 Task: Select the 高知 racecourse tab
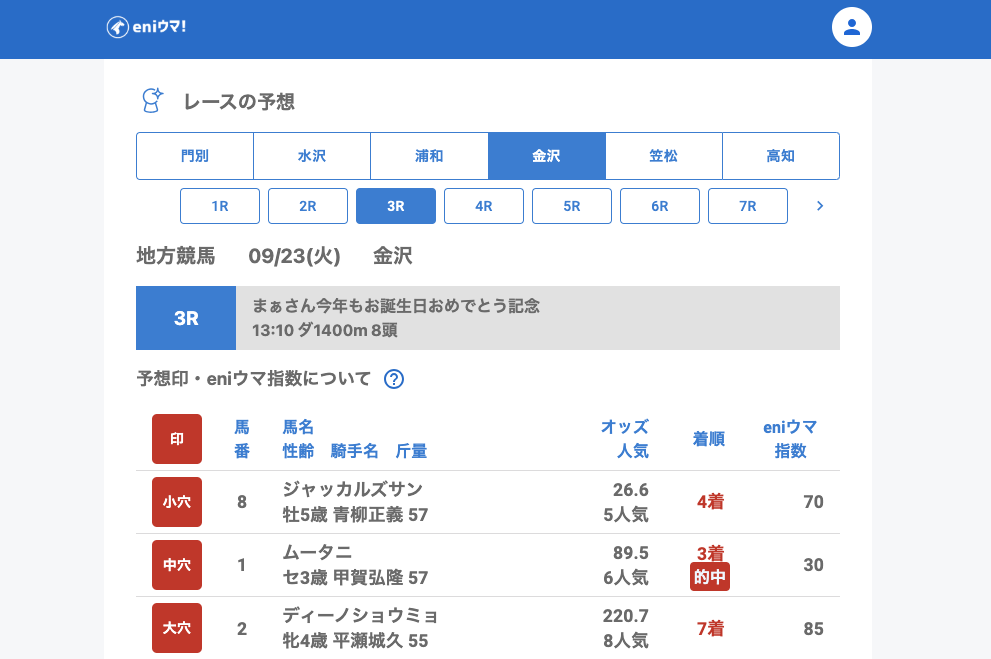click(x=780, y=156)
